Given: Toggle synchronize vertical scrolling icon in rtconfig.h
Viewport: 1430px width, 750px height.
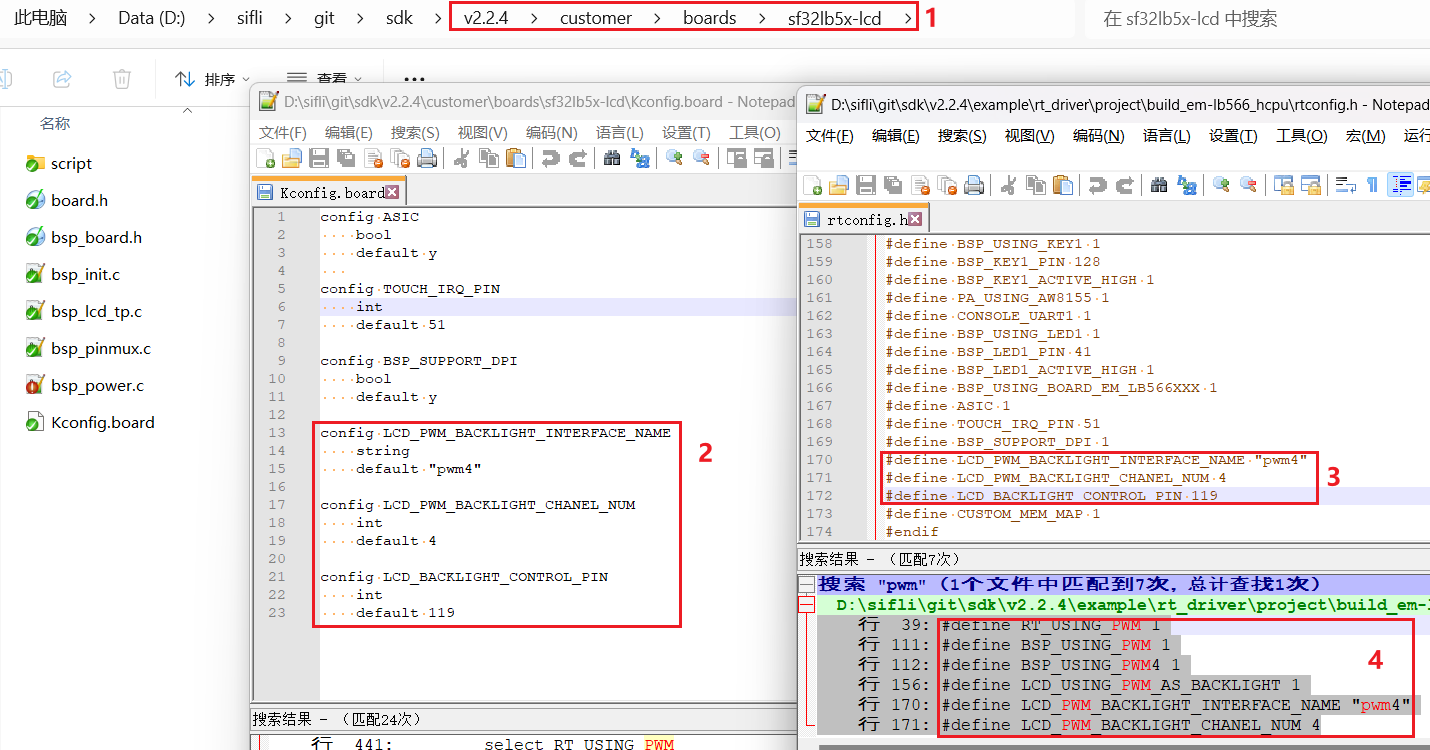Looking at the screenshot, I should pyautogui.click(x=1284, y=185).
